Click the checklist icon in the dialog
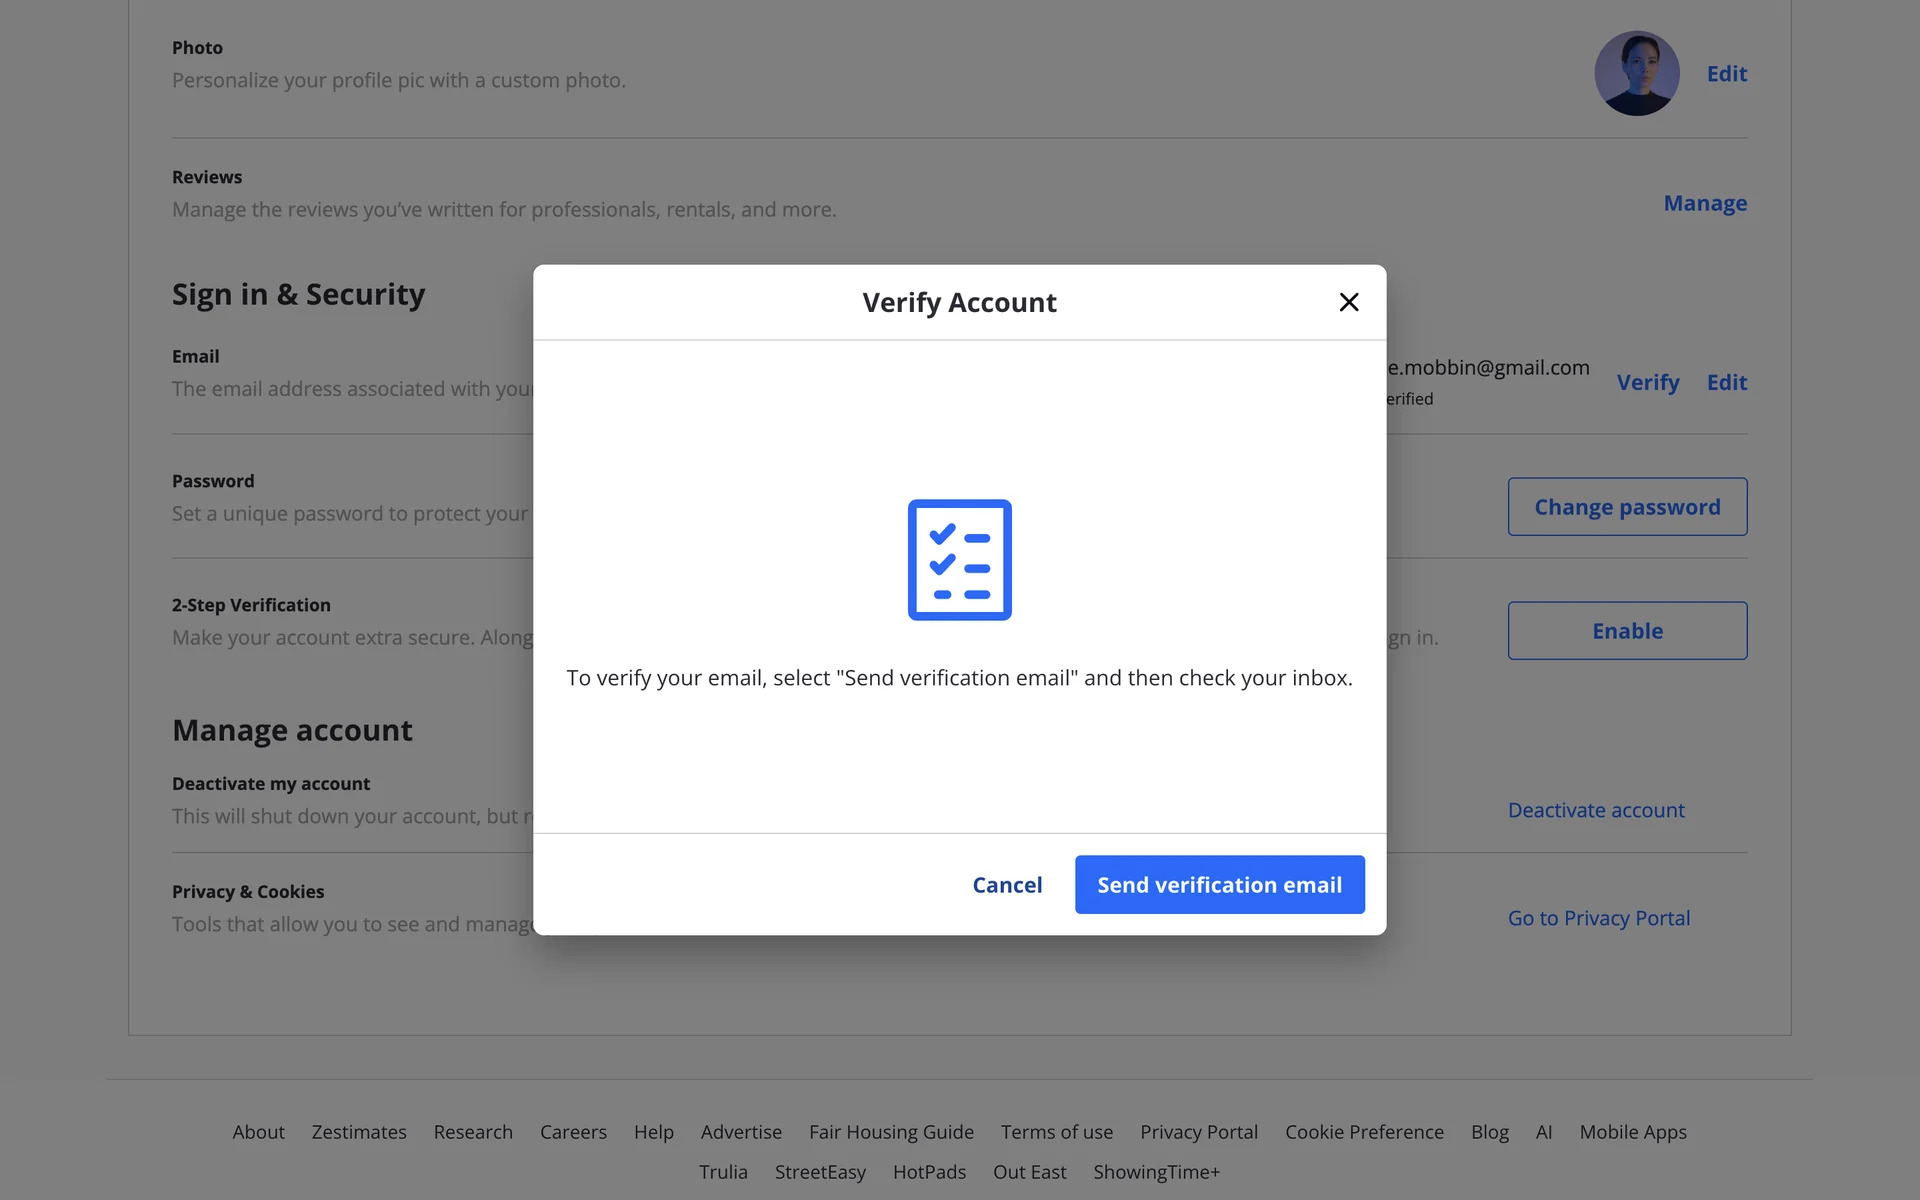Viewport: 1920px width, 1200px height. click(959, 560)
